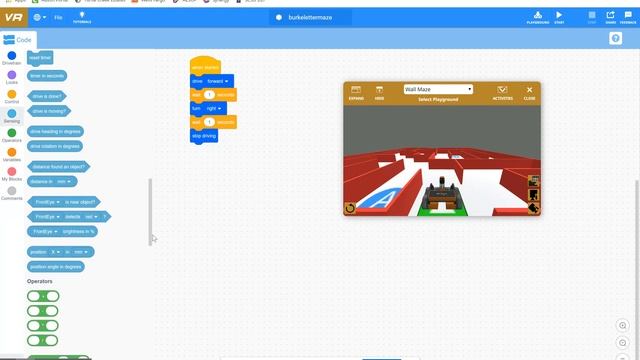Select the Control block category
This screenshot has height=360, width=640.
point(11,96)
